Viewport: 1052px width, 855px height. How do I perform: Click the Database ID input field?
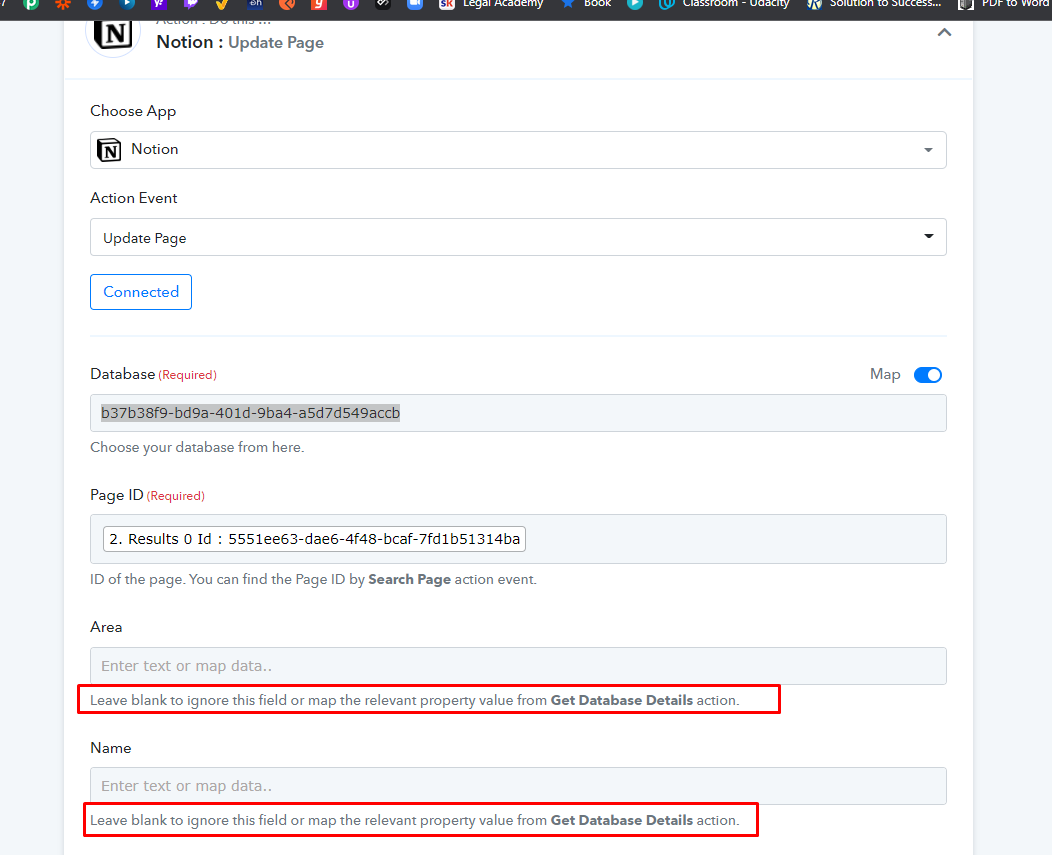(518, 413)
